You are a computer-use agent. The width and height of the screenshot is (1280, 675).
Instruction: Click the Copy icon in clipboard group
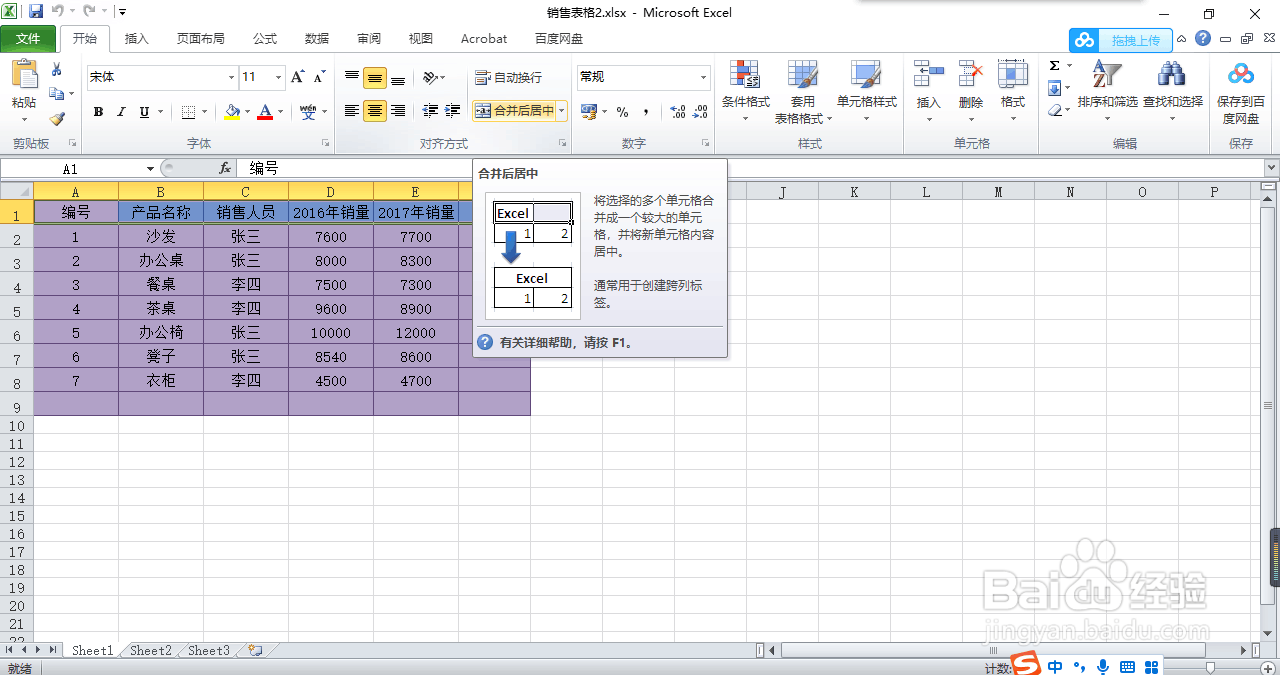click(56, 93)
